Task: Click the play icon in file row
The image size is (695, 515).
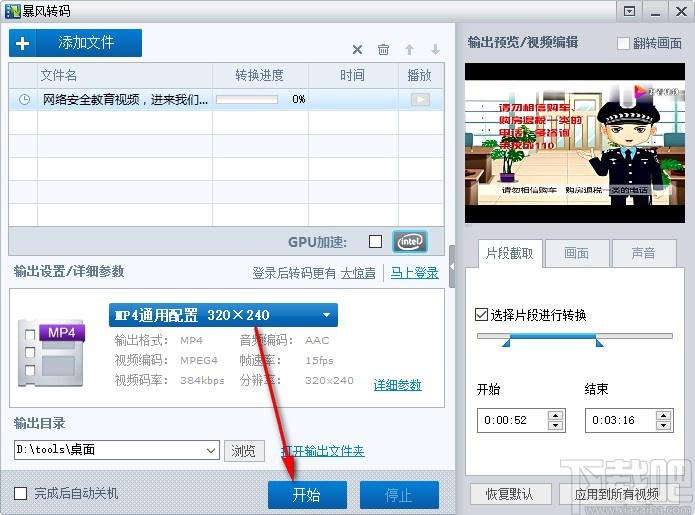Action: coord(420,100)
